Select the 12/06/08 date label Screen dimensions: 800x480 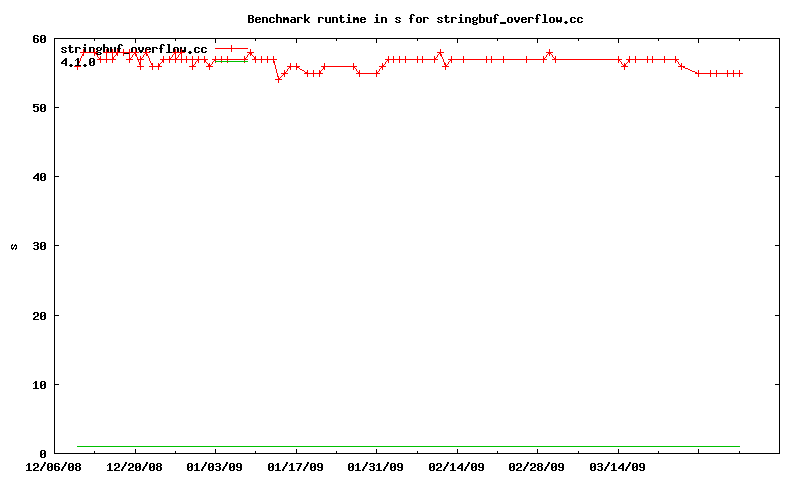54,466
